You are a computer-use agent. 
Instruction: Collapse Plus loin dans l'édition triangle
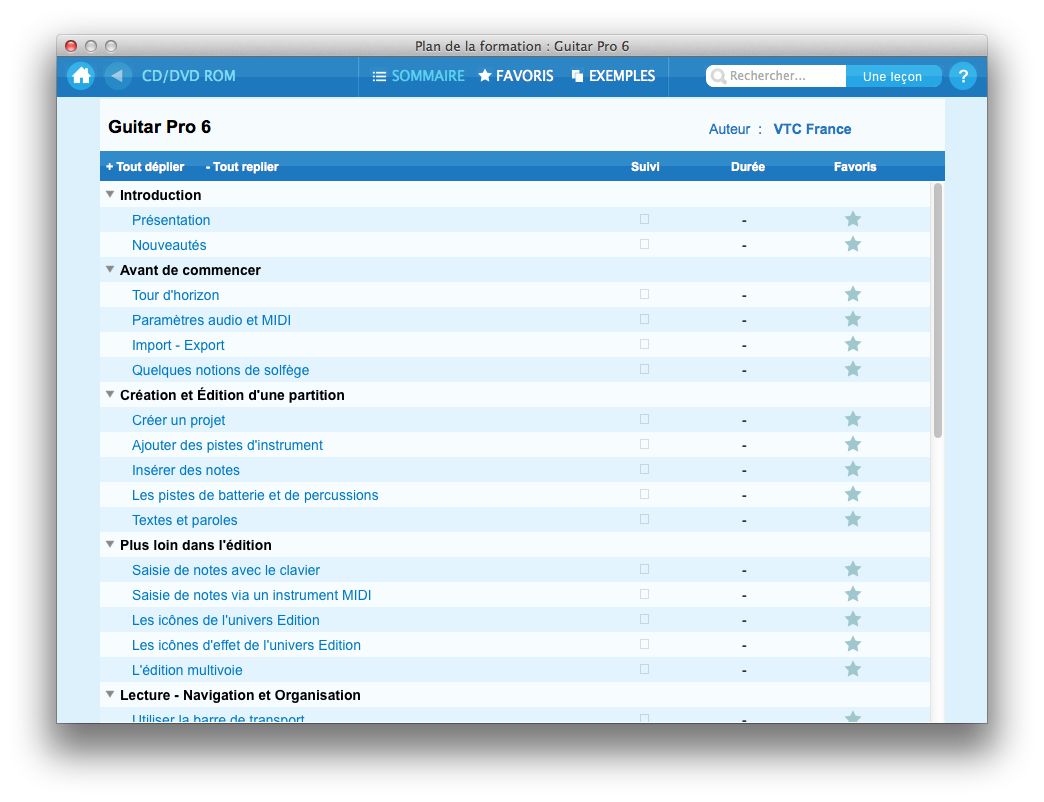point(111,544)
